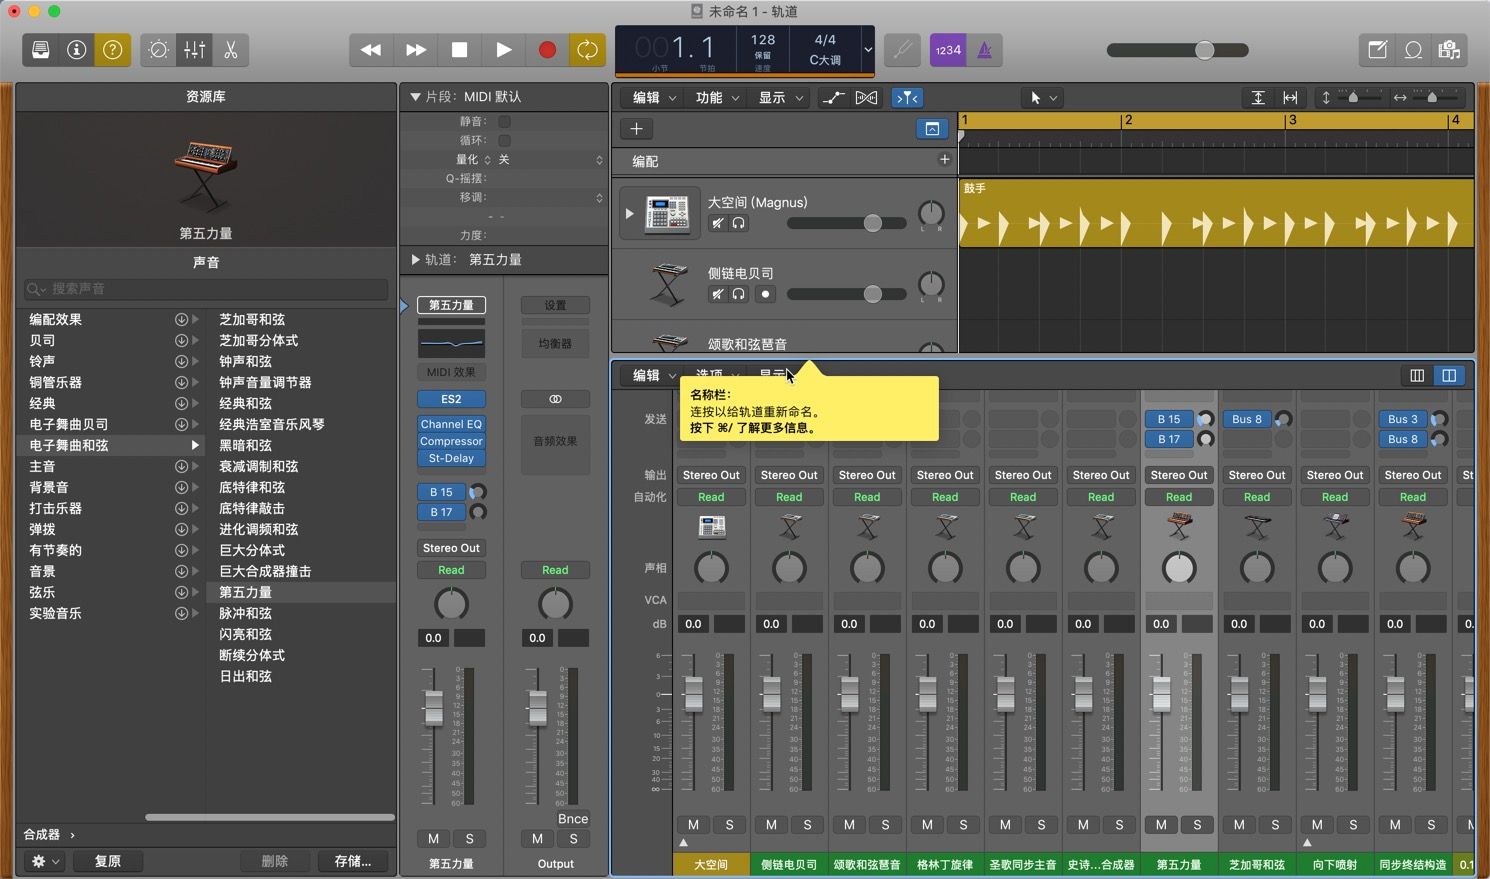The height and width of the screenshot is (879, 1490).
Task: Solo the 侧链电贝司 track with headphone icon
Action: [738, 294]
